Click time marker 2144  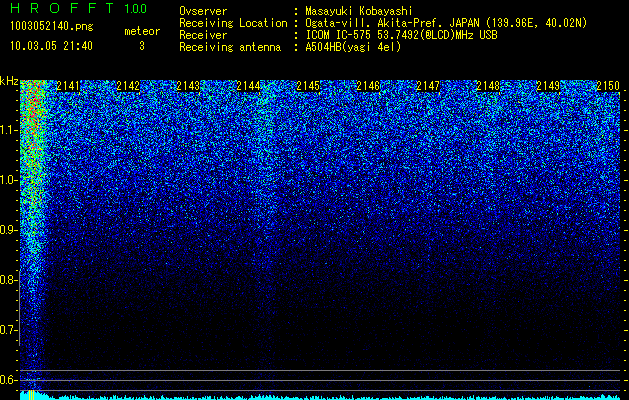248,86
